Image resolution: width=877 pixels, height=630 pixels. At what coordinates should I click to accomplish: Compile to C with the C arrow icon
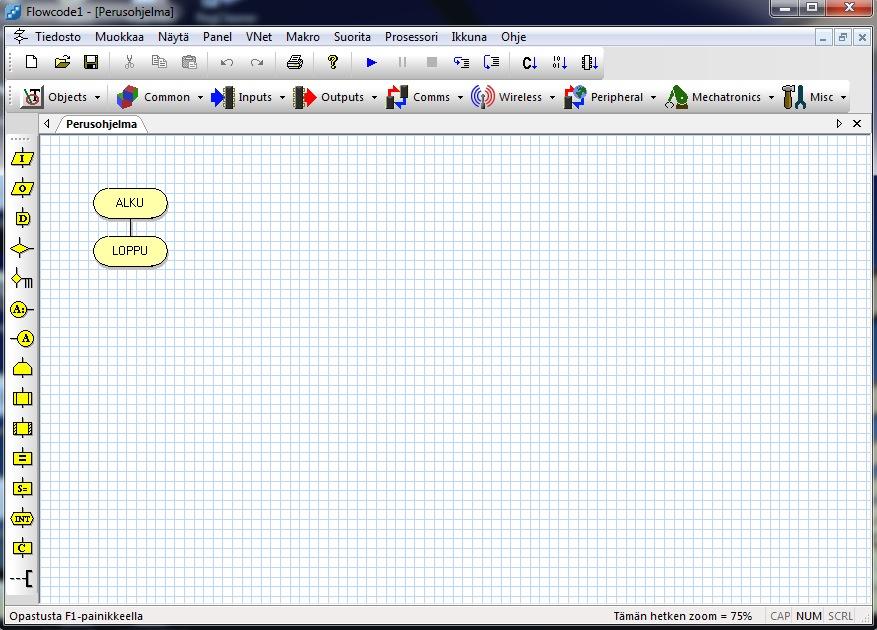pyautogui.click(x=529, y=63)
